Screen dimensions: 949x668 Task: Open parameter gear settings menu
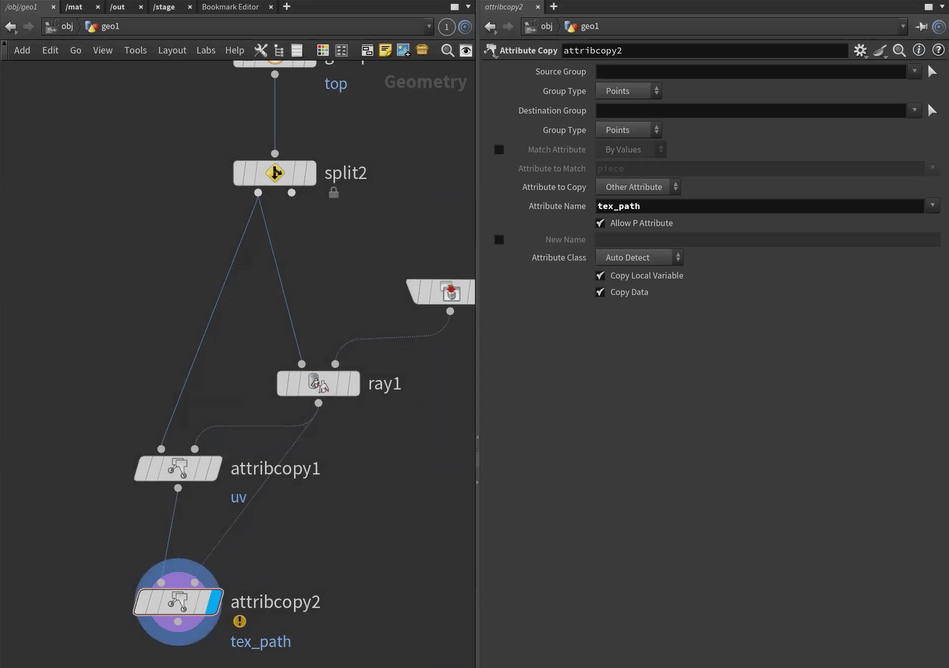tap(860, 50)
